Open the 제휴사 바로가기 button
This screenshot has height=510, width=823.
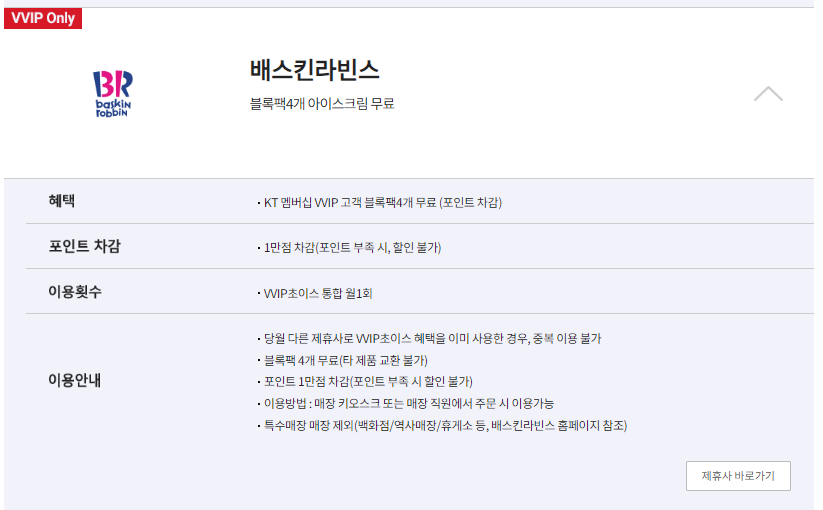click(x=738, y=476)
